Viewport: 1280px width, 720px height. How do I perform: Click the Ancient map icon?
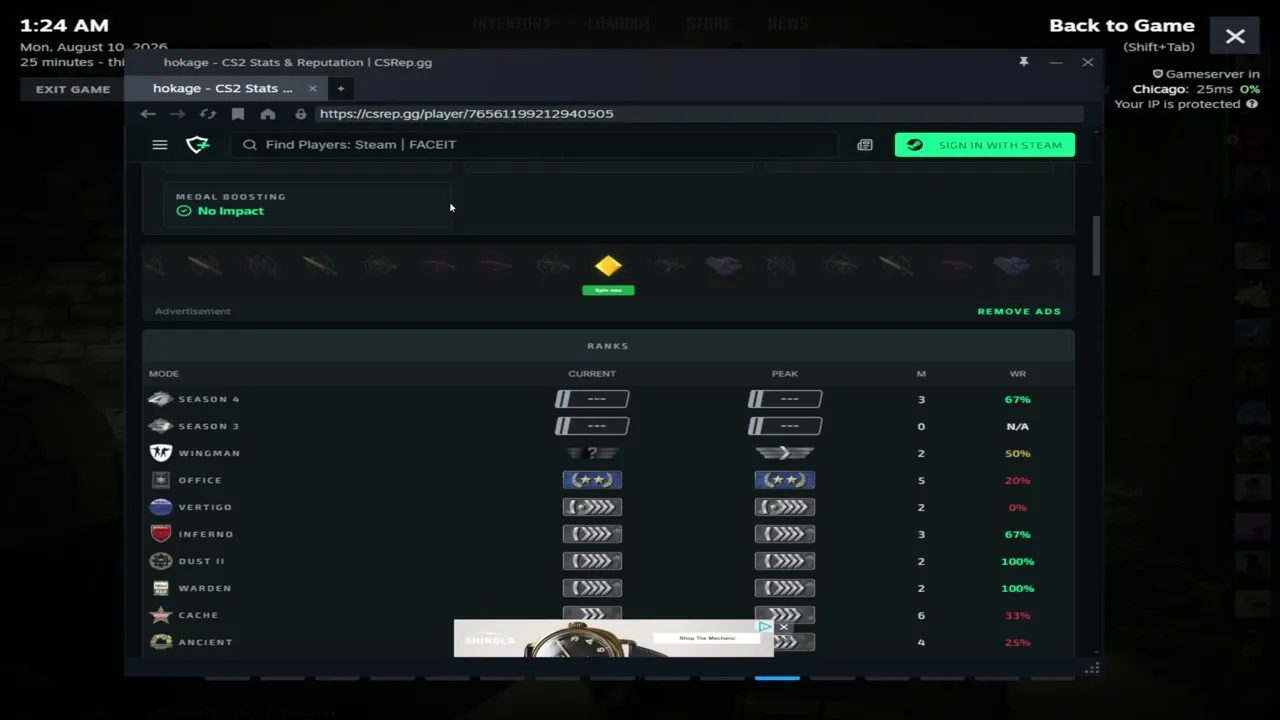tap(160, 642)
